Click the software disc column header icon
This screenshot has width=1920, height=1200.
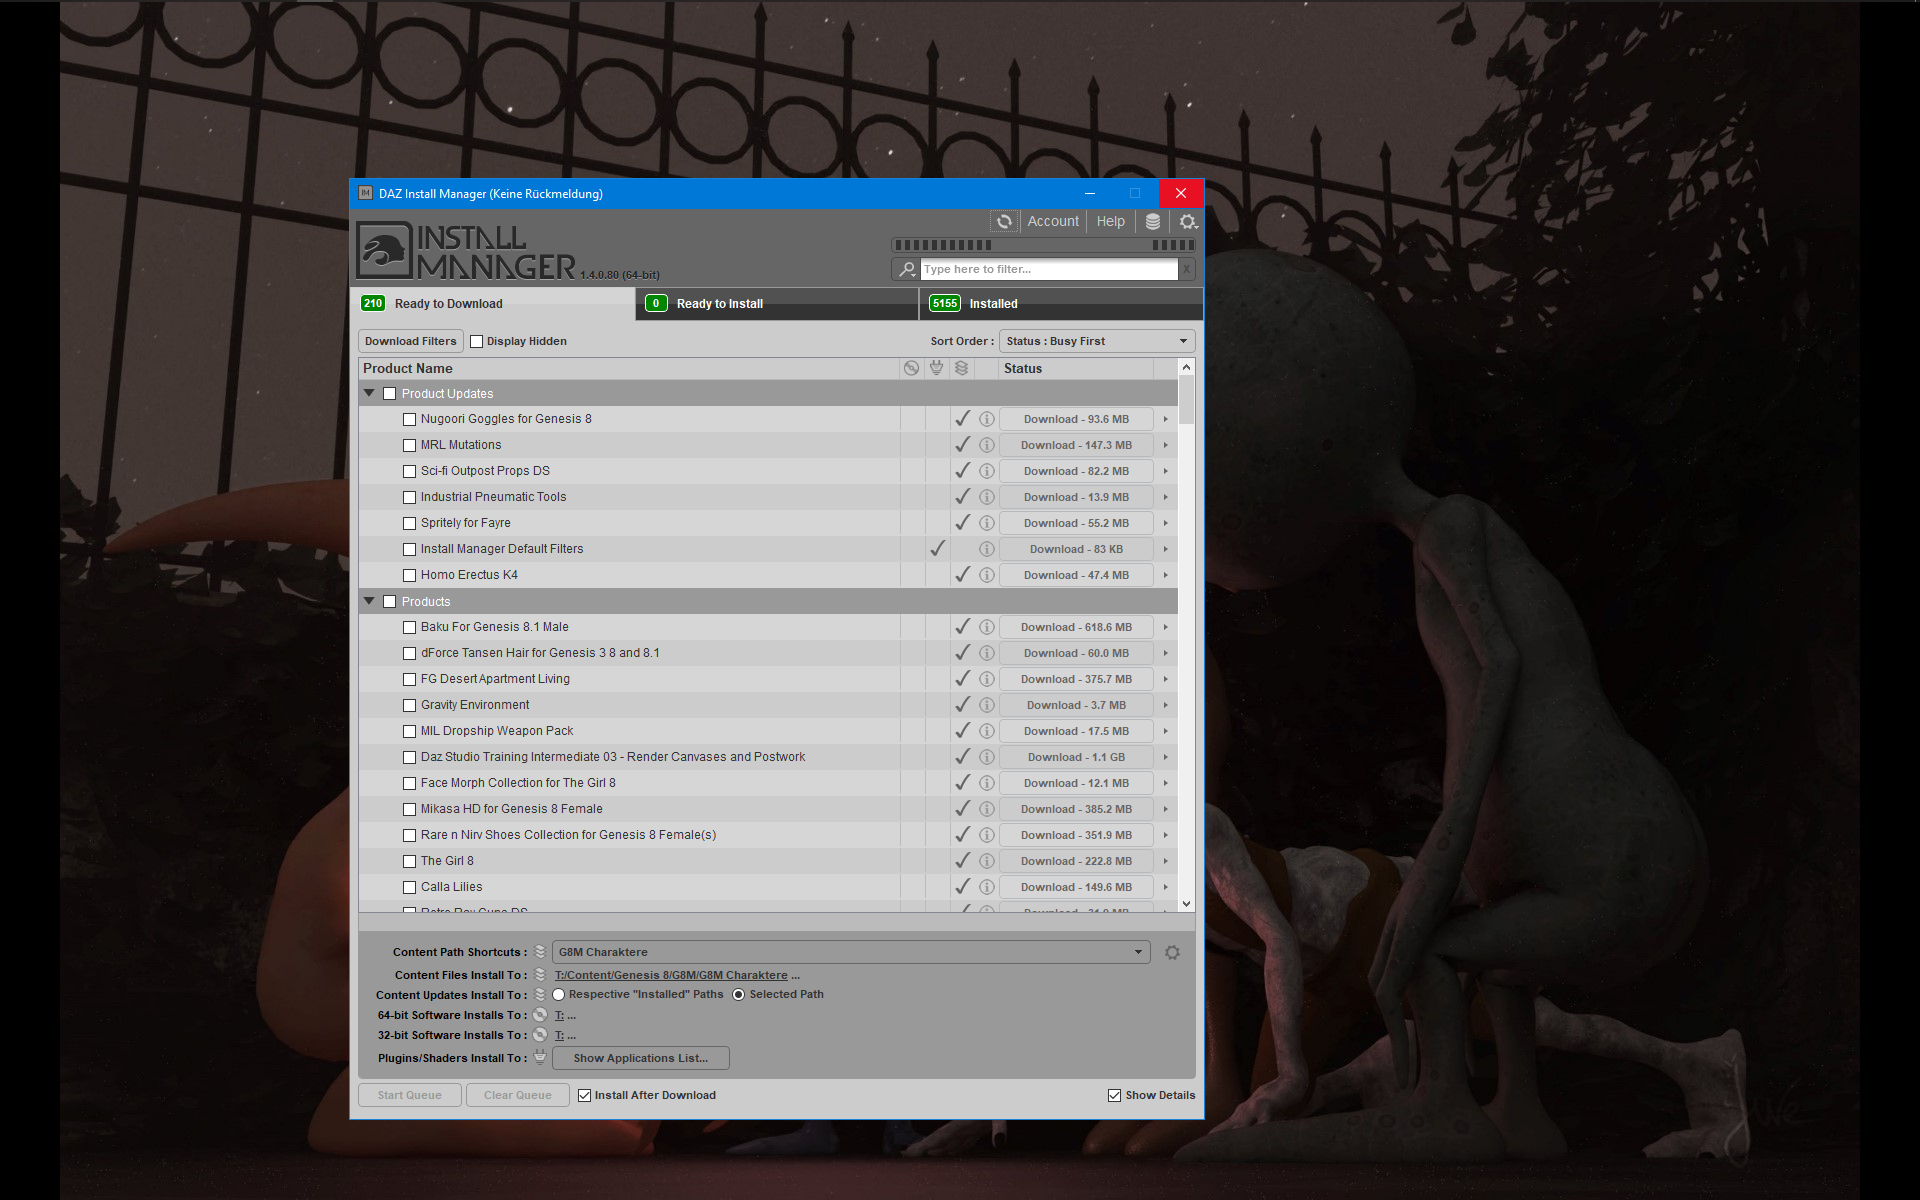[911, 368]
